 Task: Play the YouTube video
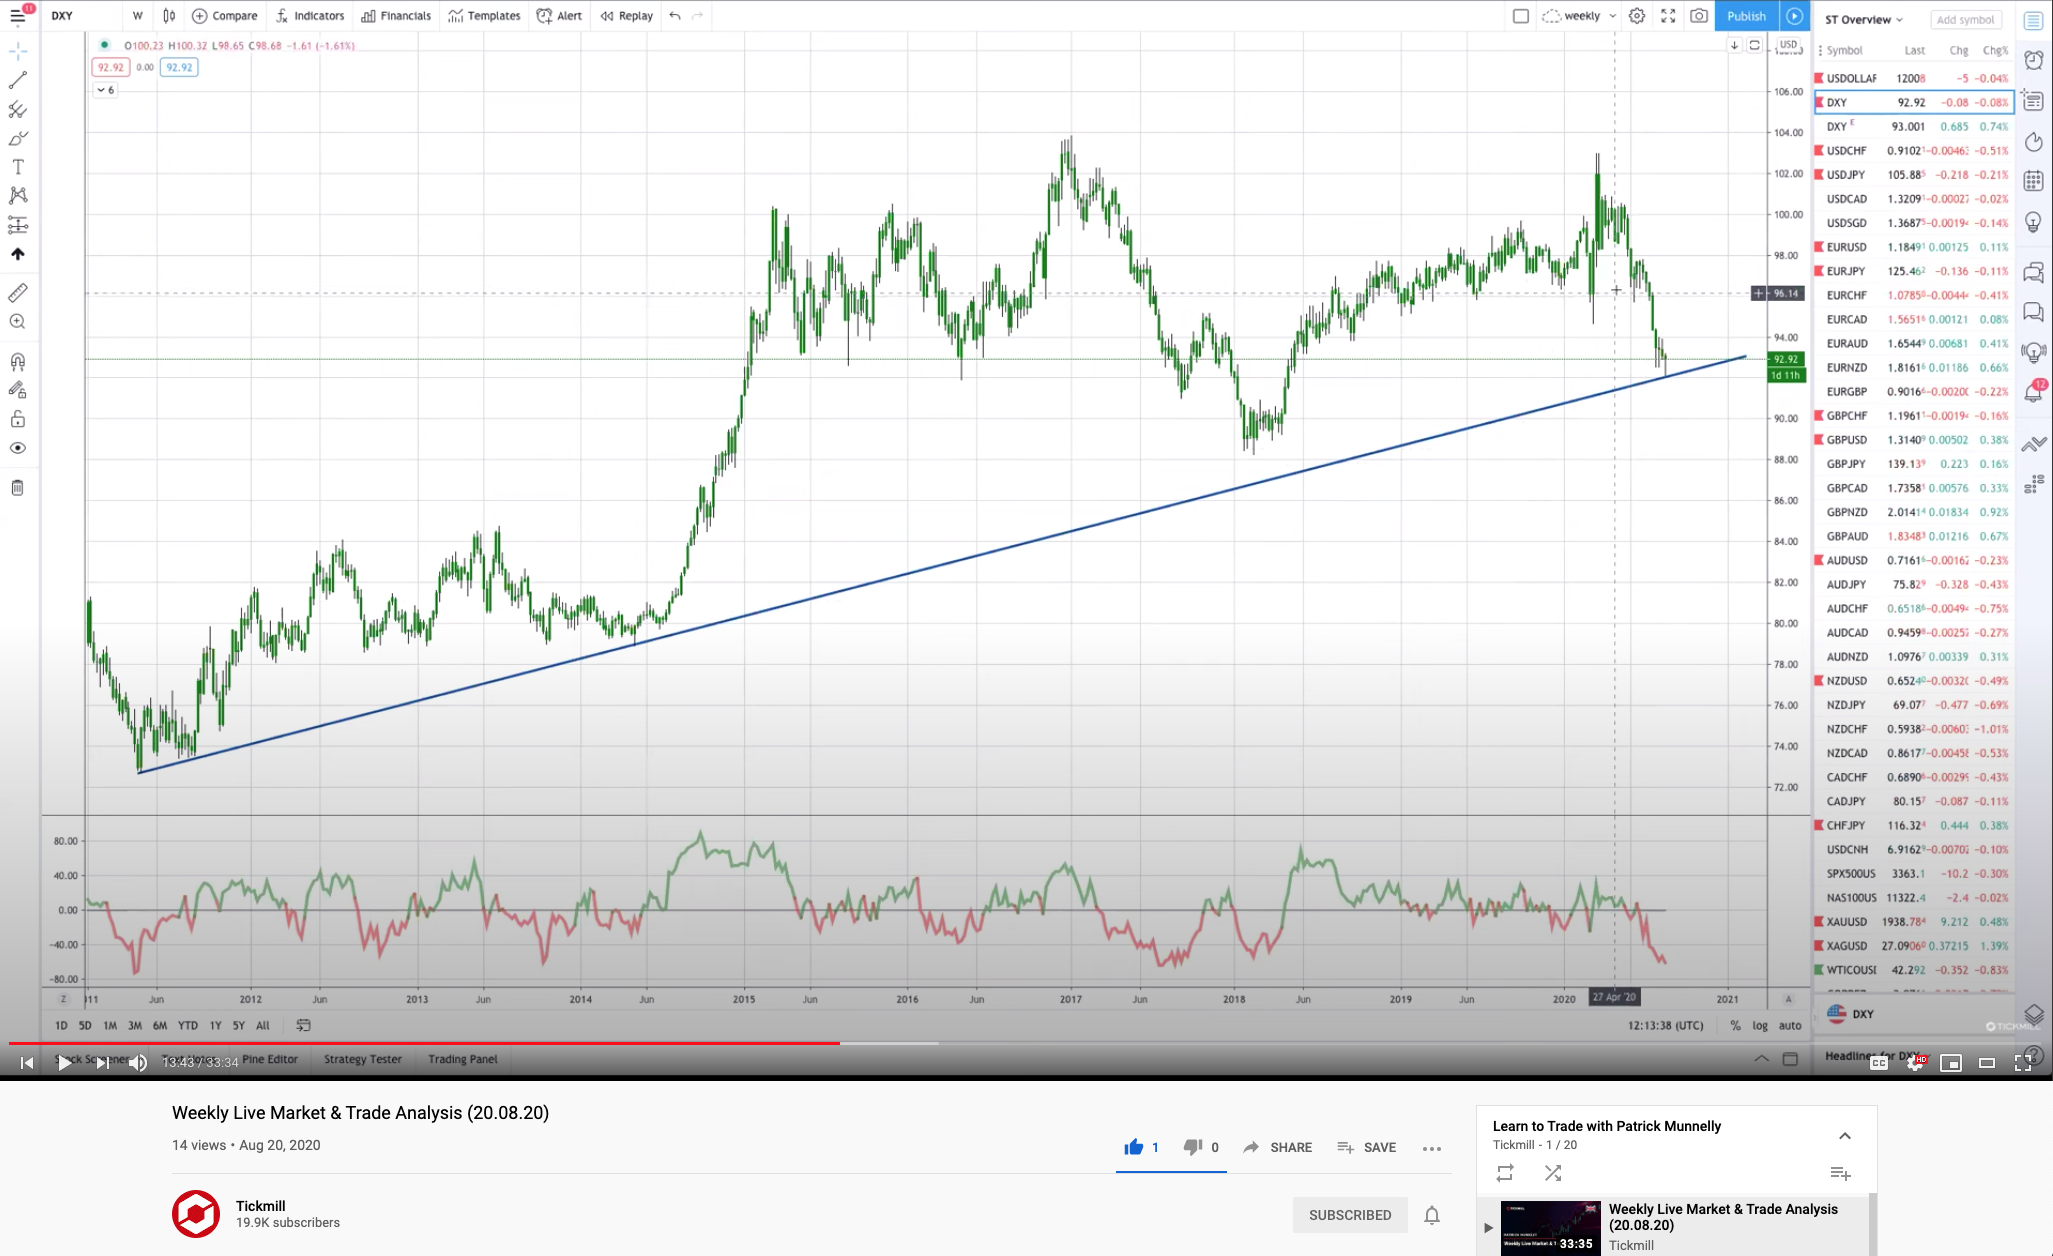click(x=64, y=1063)
